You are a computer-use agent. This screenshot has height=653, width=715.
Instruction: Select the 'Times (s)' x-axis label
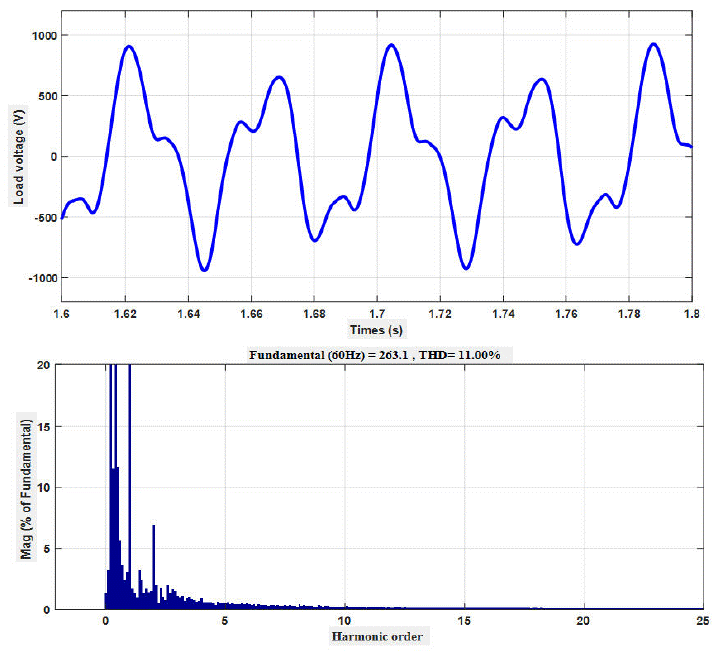(376, 329)
